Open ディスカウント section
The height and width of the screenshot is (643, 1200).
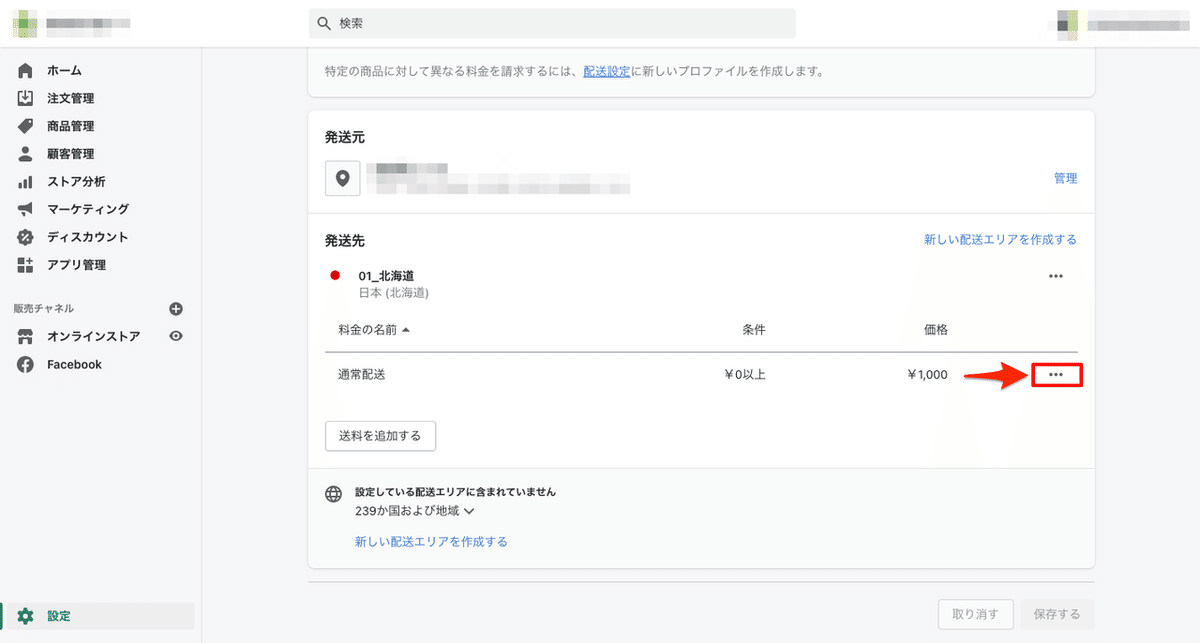point(88,237)
